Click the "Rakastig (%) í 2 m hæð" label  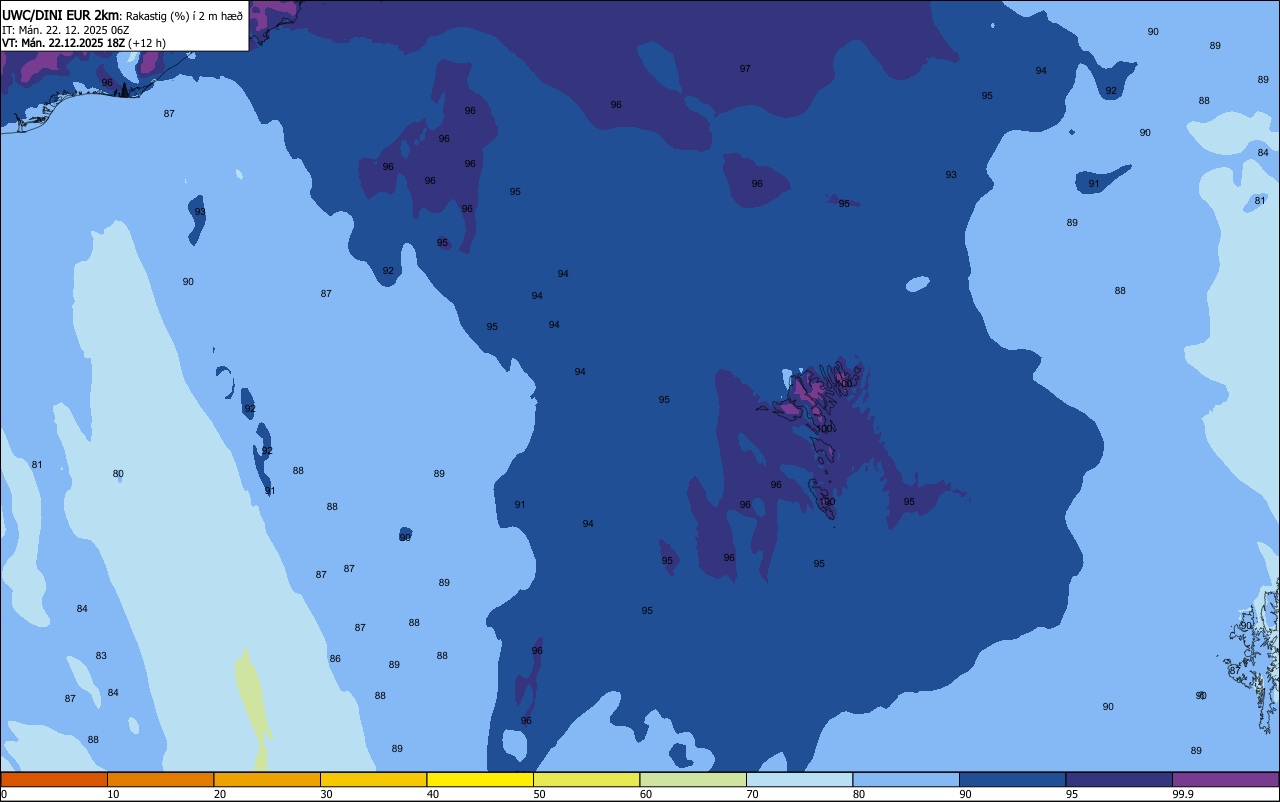tap(184, 15)
